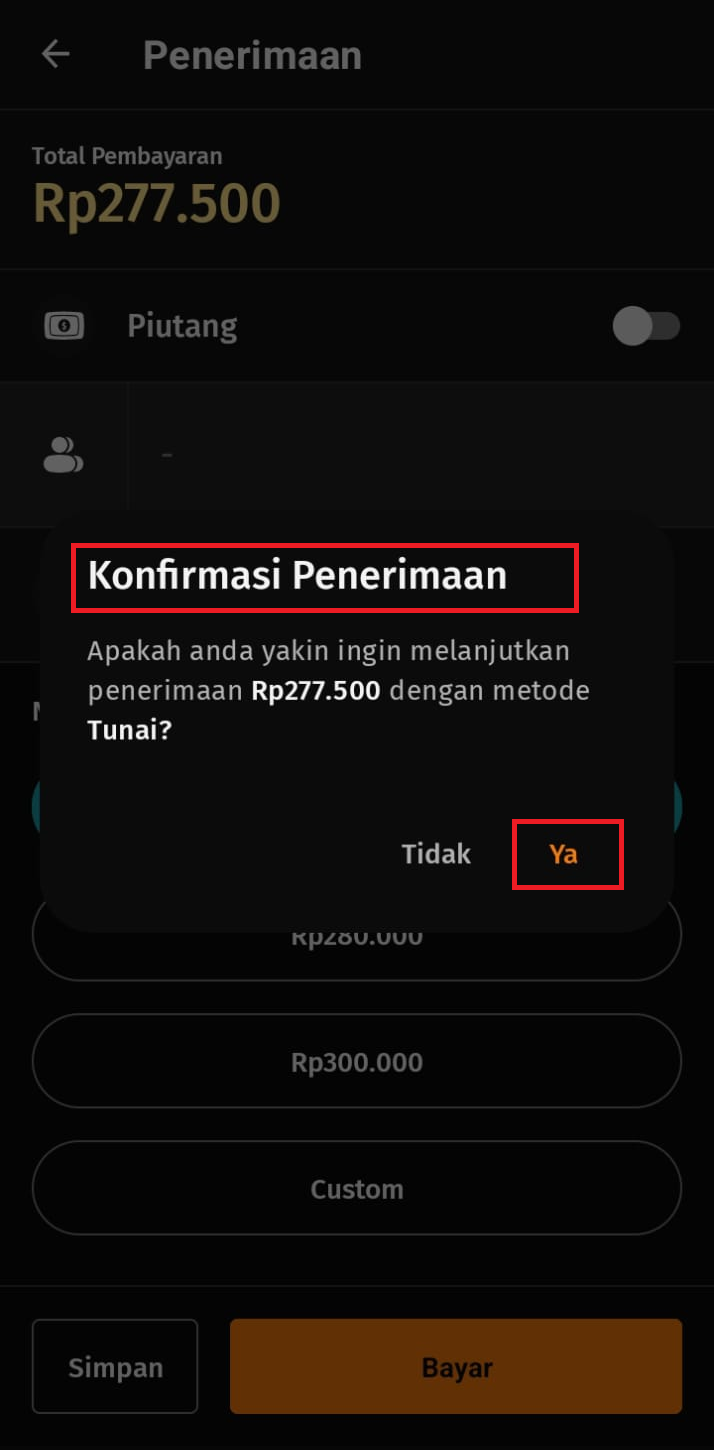Confirm payment by clicking Ya

pyautogui.click(x=564, y=854)
